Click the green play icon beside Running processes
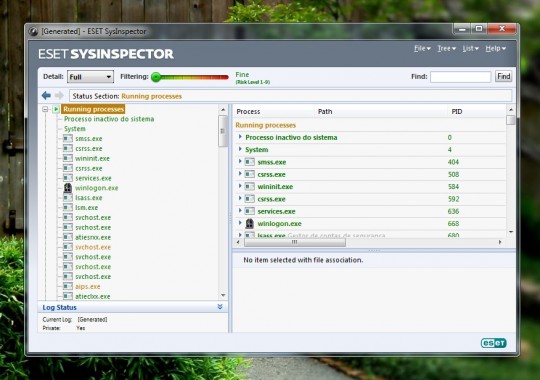 tap(56, 109)
